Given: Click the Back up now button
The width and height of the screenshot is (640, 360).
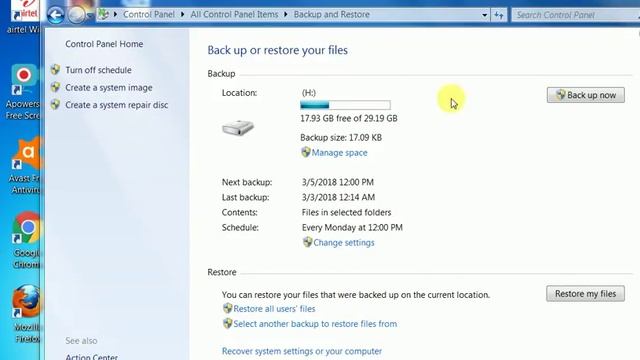Looking at the screenshot, I should coord(586,95).
